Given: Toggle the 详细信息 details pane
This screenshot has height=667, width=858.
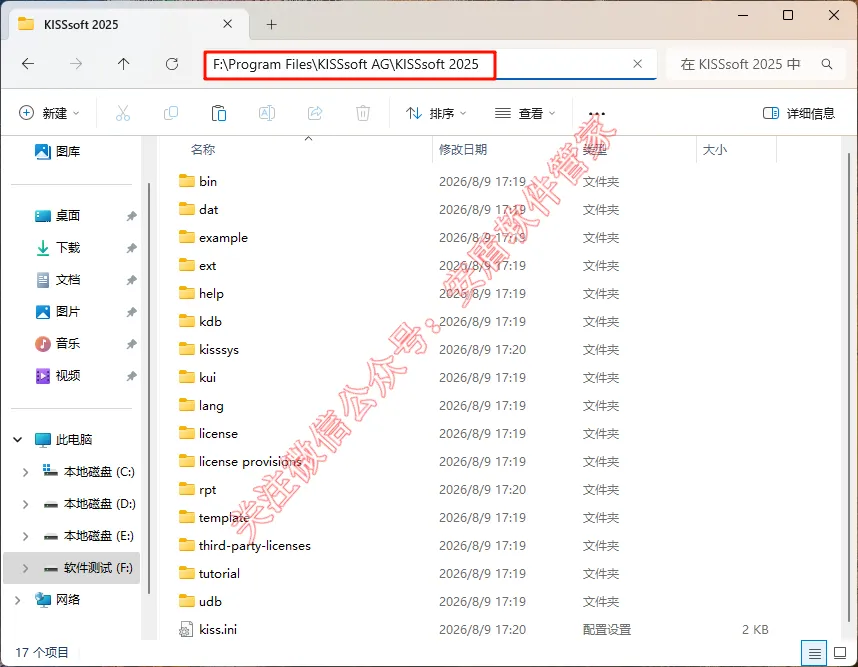Looking at the screenshot, I should click(x=798, y=113).
